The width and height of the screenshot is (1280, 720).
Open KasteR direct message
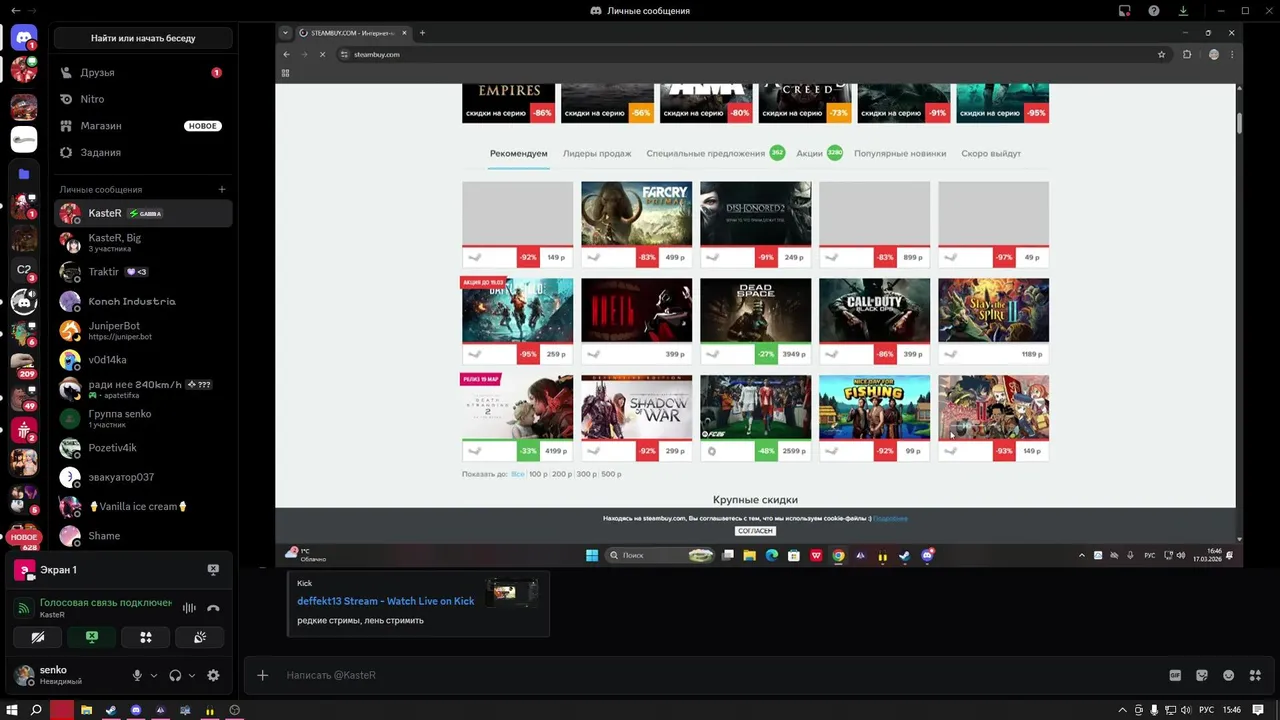point(143,213)
